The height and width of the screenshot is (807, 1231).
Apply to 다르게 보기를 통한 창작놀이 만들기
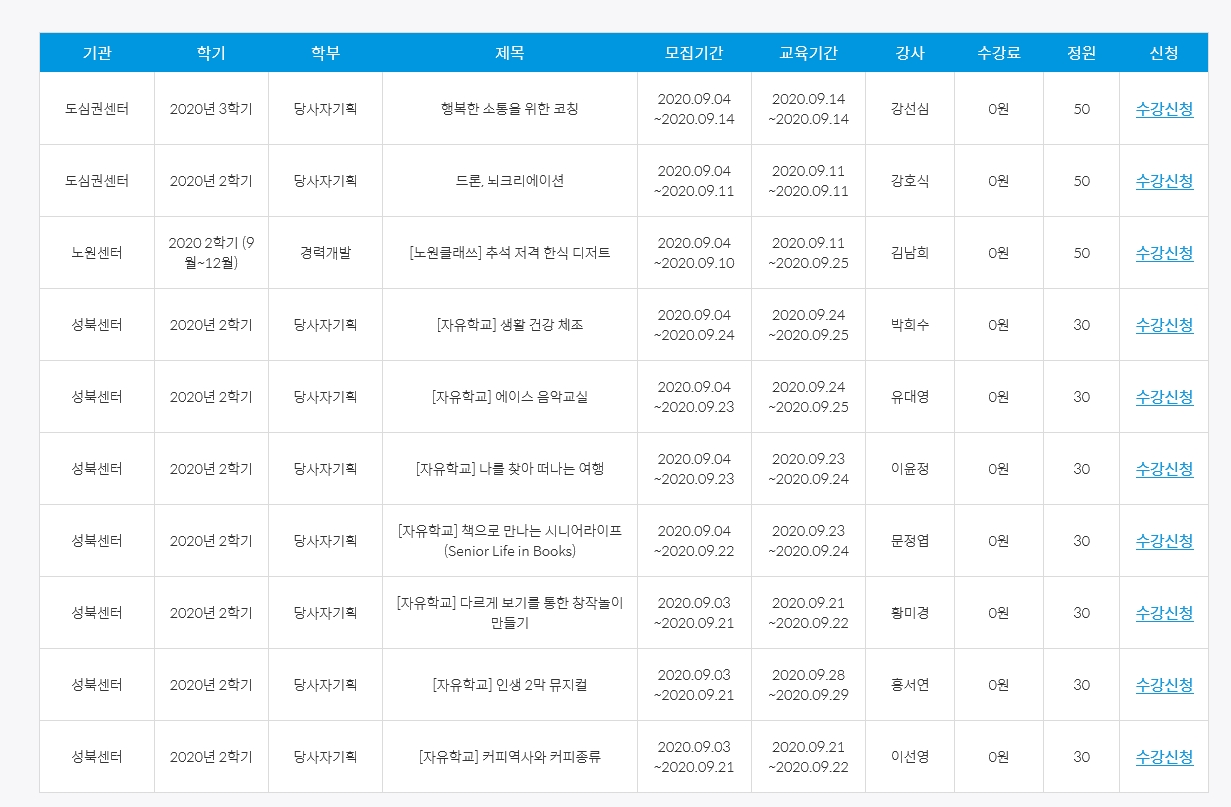tap(1164, 613)
